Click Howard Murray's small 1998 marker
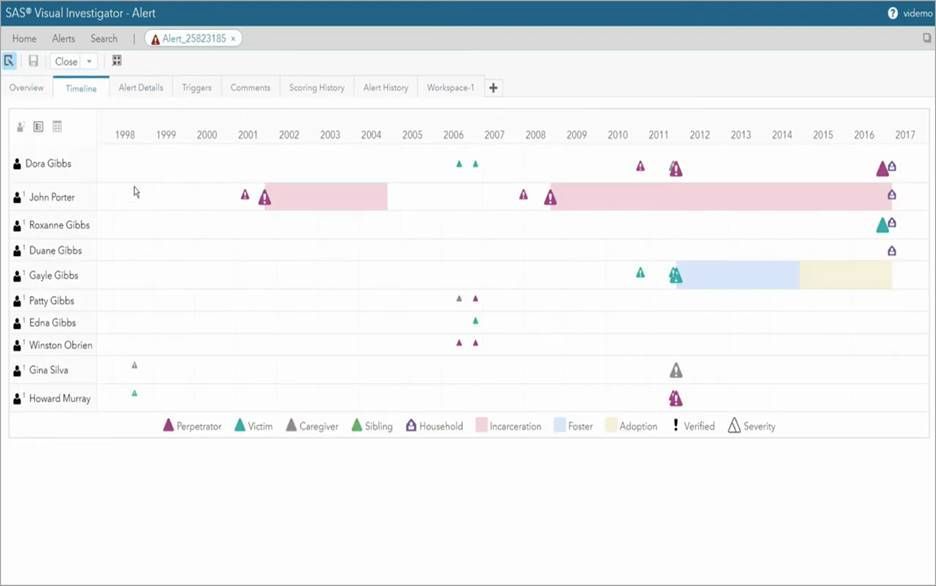This screenshot has height=586, width=936. click(x=134, y=393)
